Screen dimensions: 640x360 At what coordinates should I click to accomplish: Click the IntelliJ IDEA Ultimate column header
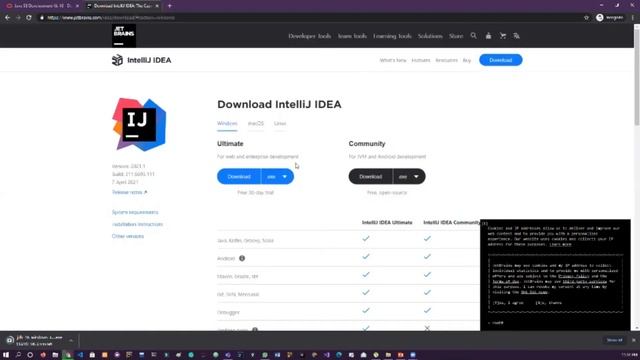point(387,222)
